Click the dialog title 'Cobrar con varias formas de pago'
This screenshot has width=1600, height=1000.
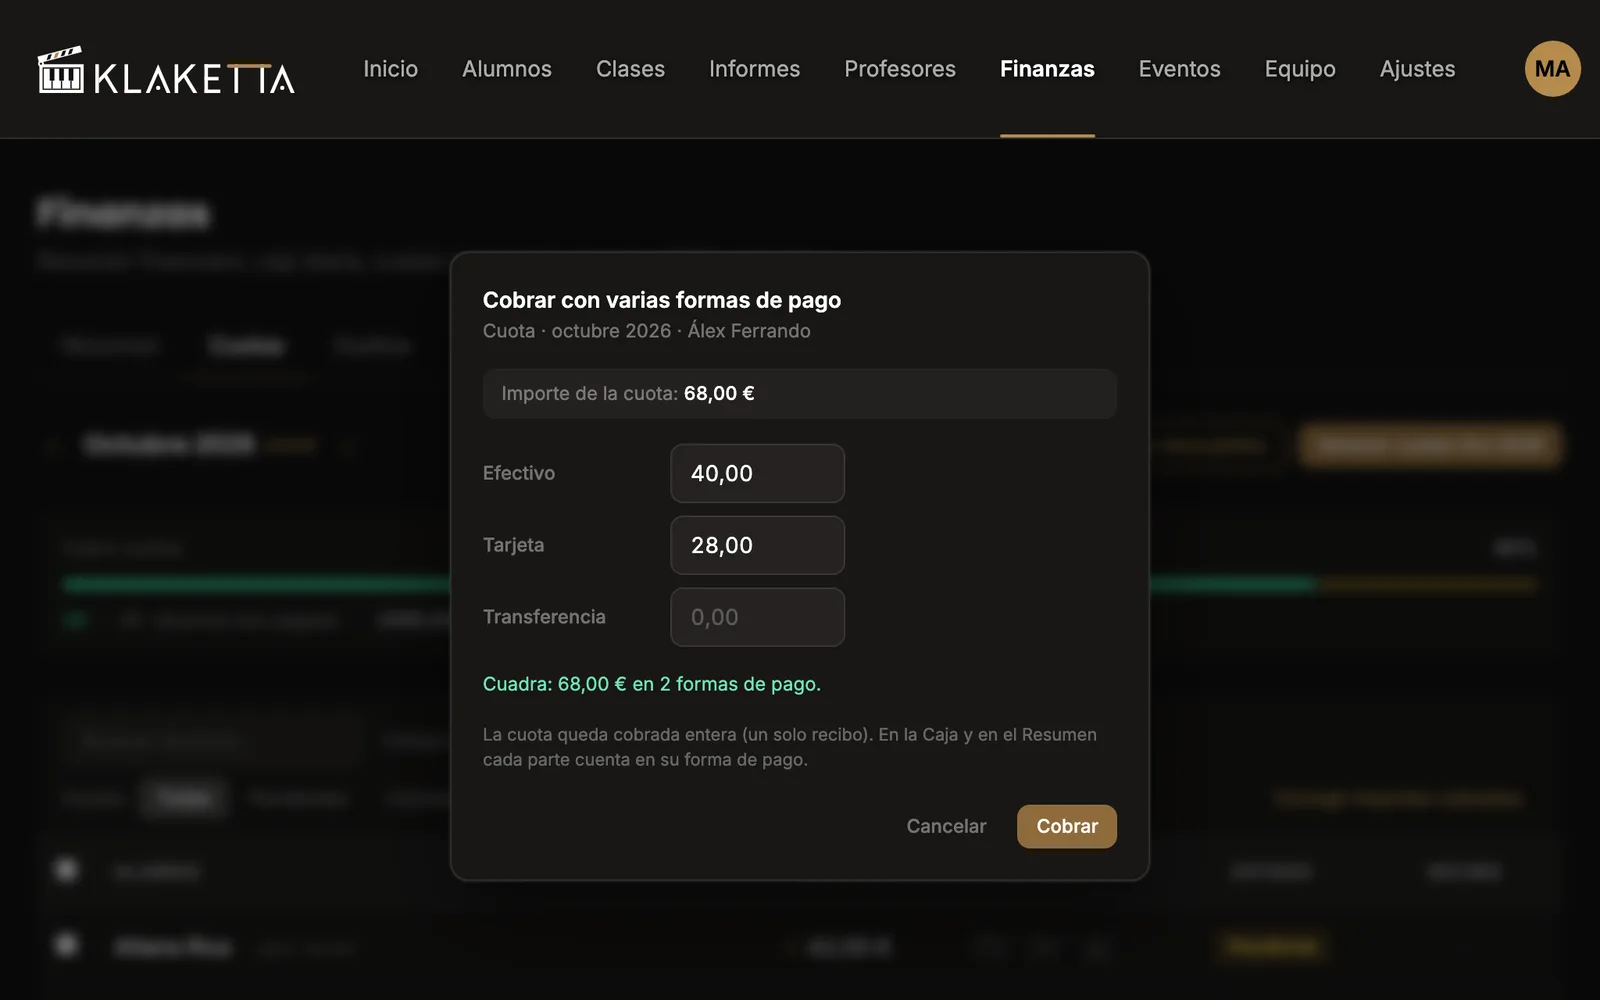pyautogui.click(x=662, y=300)
